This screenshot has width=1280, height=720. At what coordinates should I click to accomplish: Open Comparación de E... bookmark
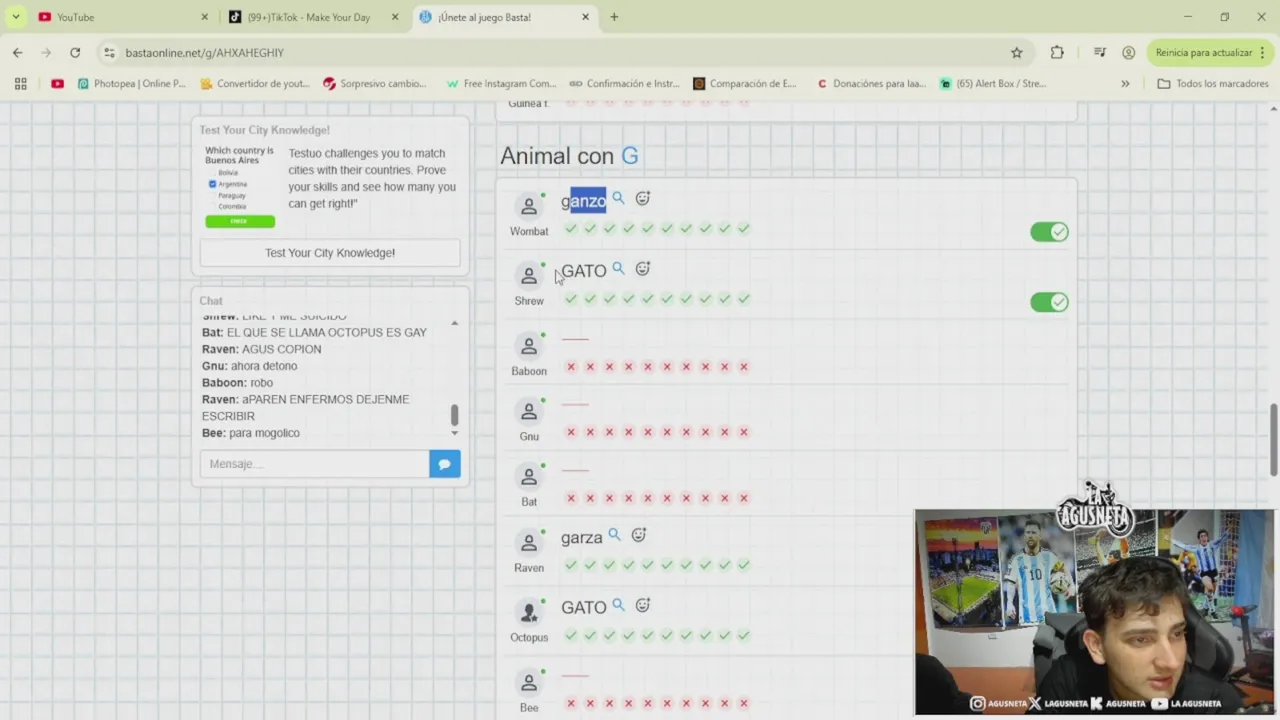click(x=745, y=84)
